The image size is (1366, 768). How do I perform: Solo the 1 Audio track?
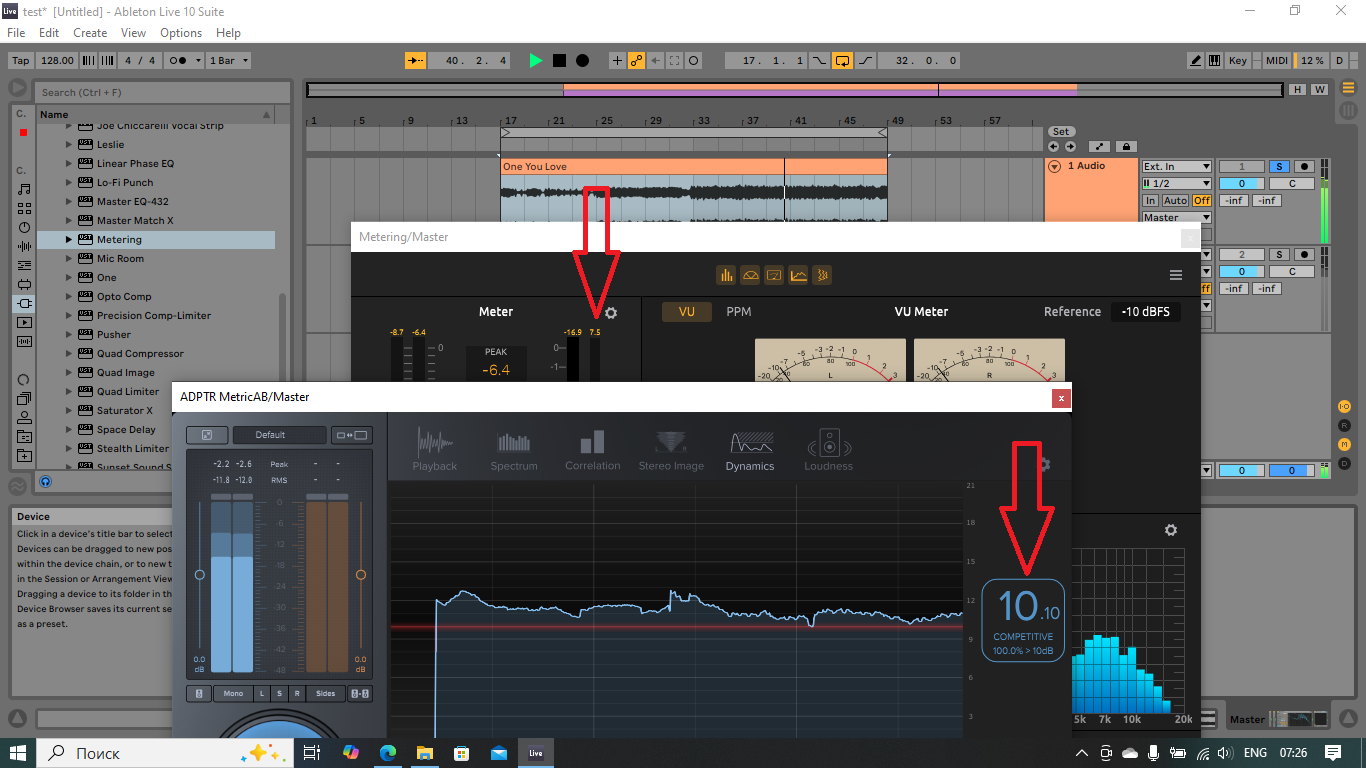[1280, 166]
